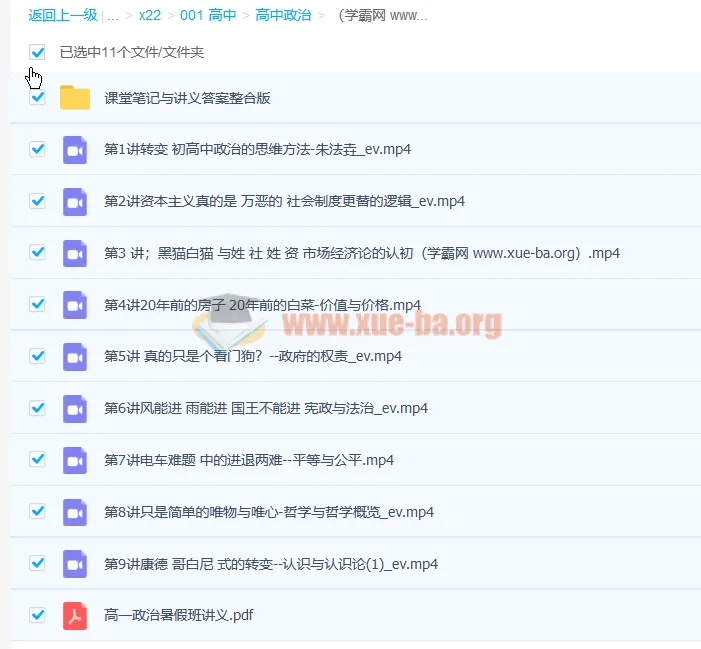Open 第7讲电车难题 平等与公平.mp4 name
Viewport: 701px width, 649px height.
[x=249, y=460]
